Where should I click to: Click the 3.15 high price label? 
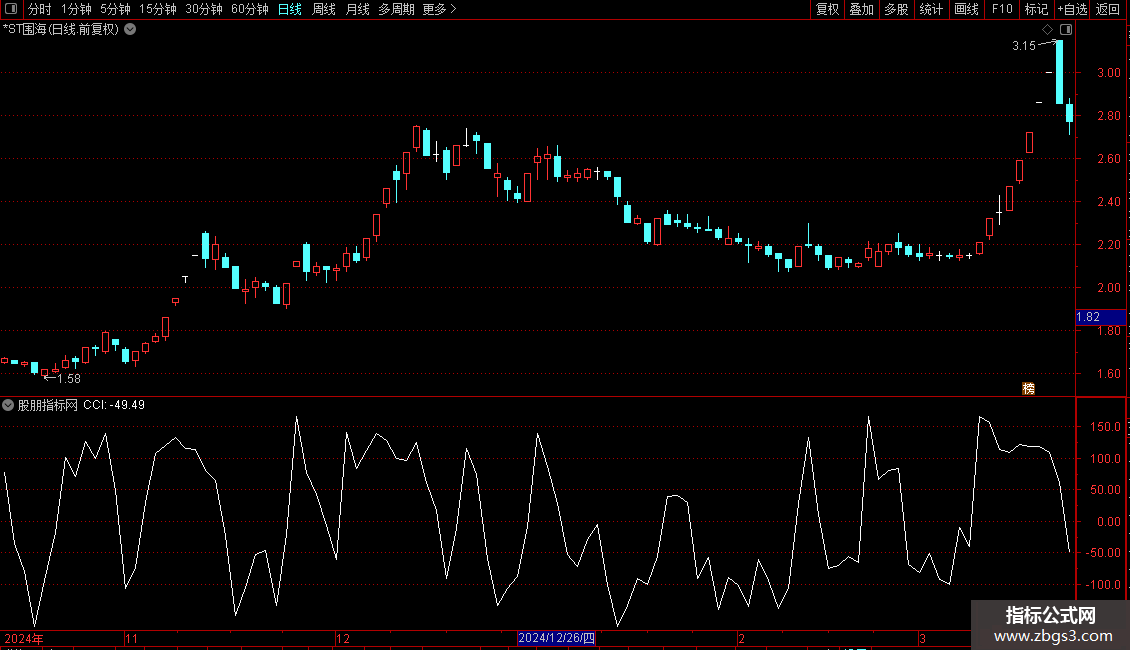tap(1023, 45)
